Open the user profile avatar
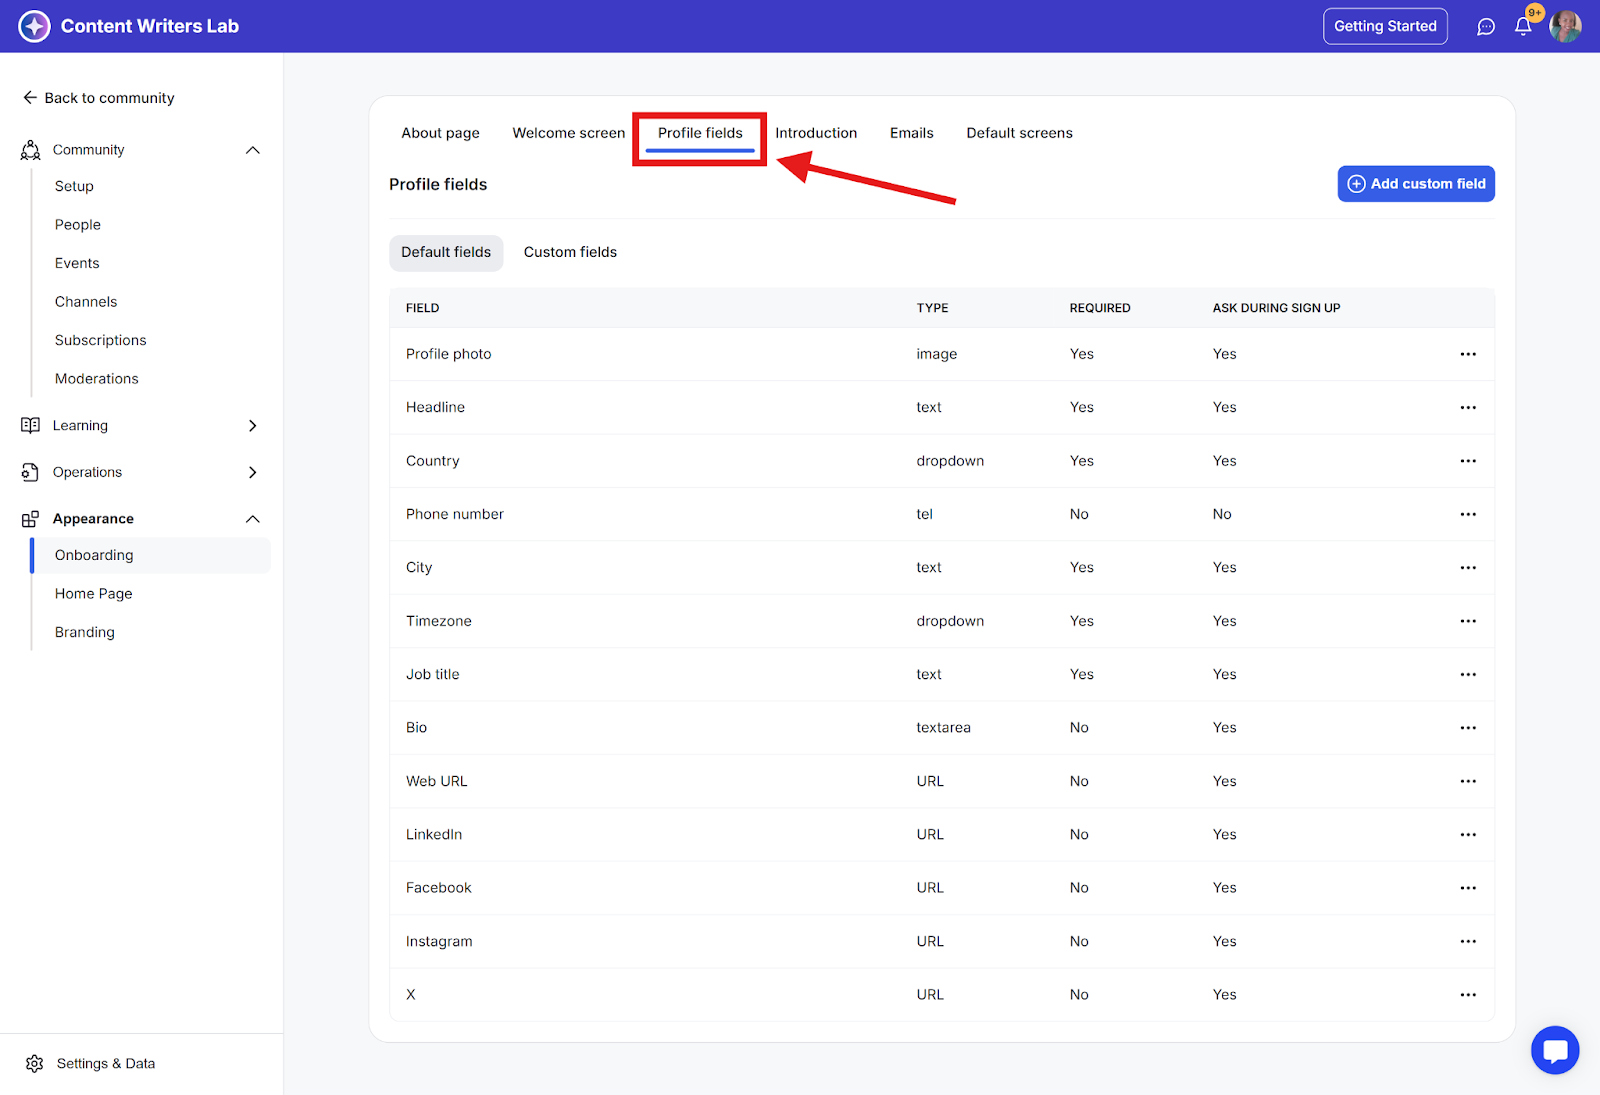Screen dimensions: 1600x1095 click(1565, 26)
